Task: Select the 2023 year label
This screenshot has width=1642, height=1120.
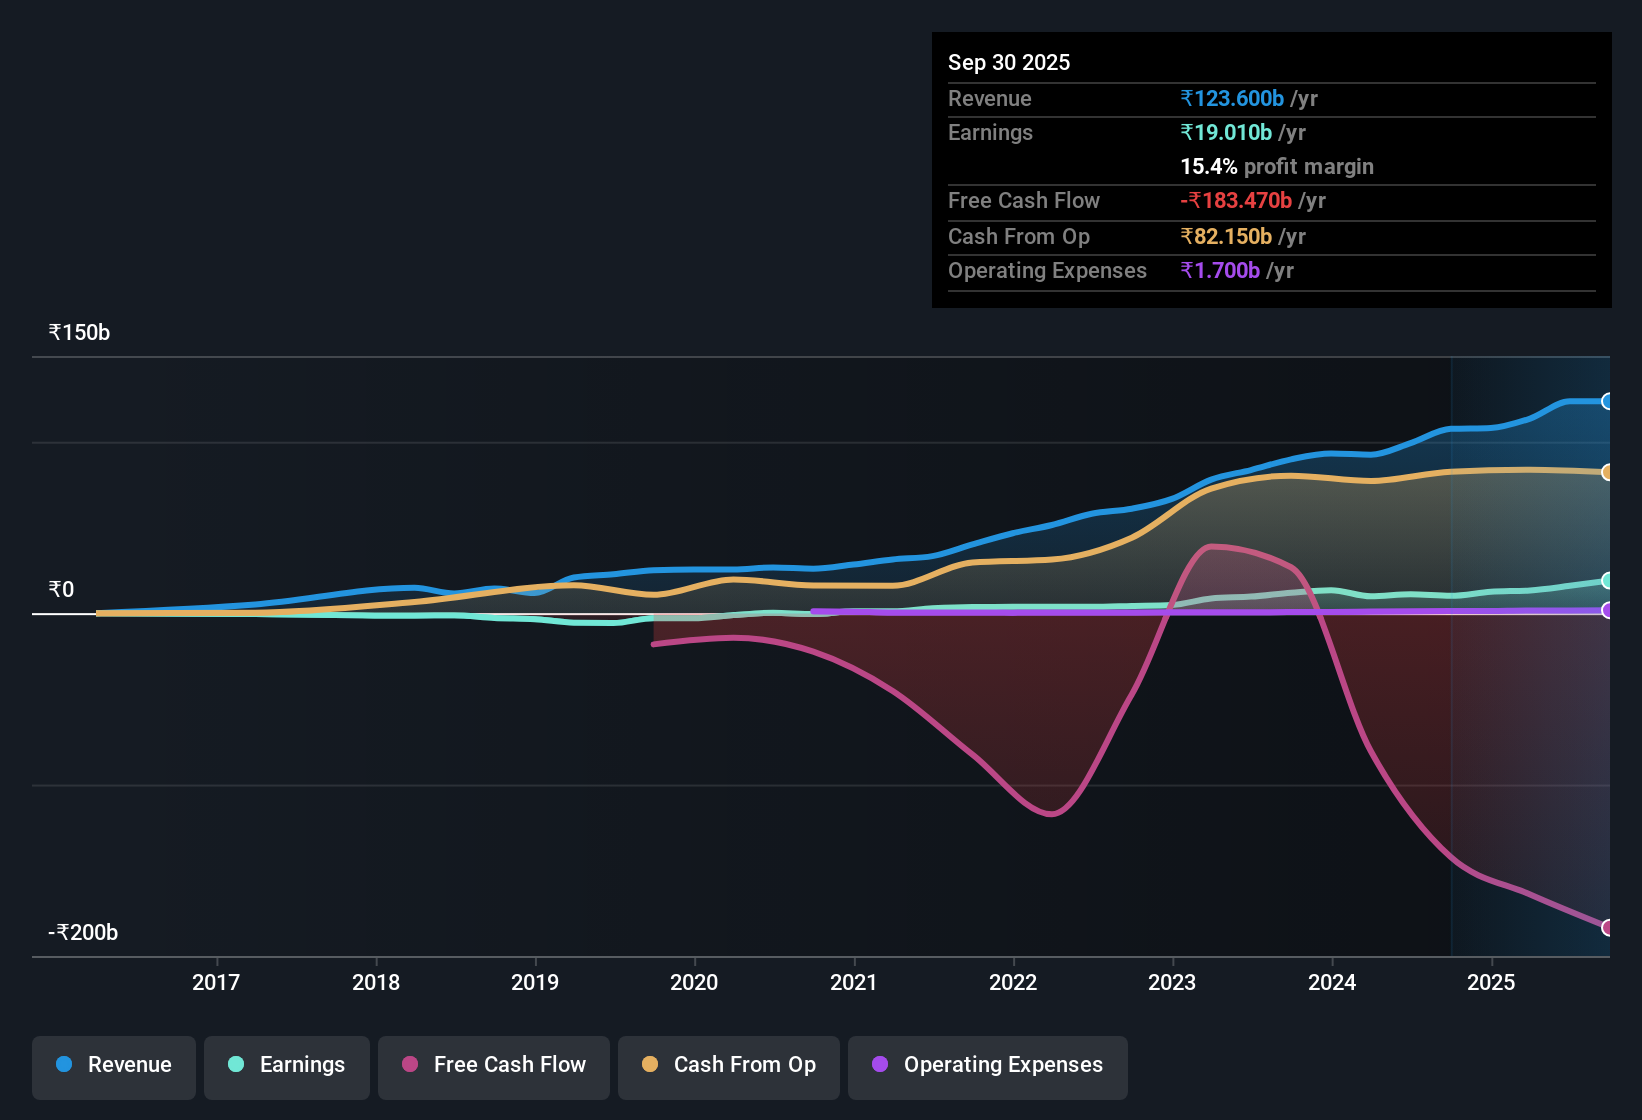Action: [x=1173, y=982]
